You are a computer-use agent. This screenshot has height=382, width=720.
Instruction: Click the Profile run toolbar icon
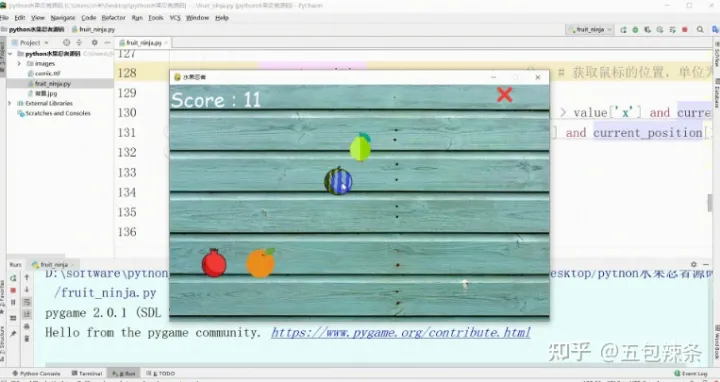[660, 29]
